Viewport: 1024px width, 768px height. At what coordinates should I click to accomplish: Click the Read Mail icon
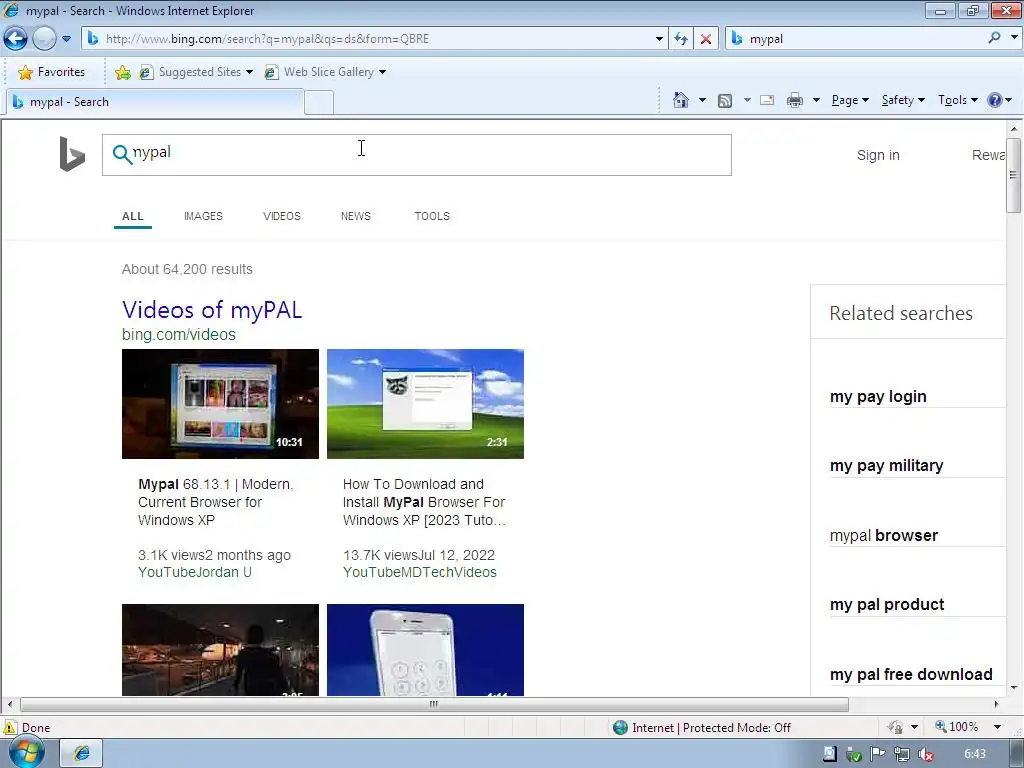point(767,100)
